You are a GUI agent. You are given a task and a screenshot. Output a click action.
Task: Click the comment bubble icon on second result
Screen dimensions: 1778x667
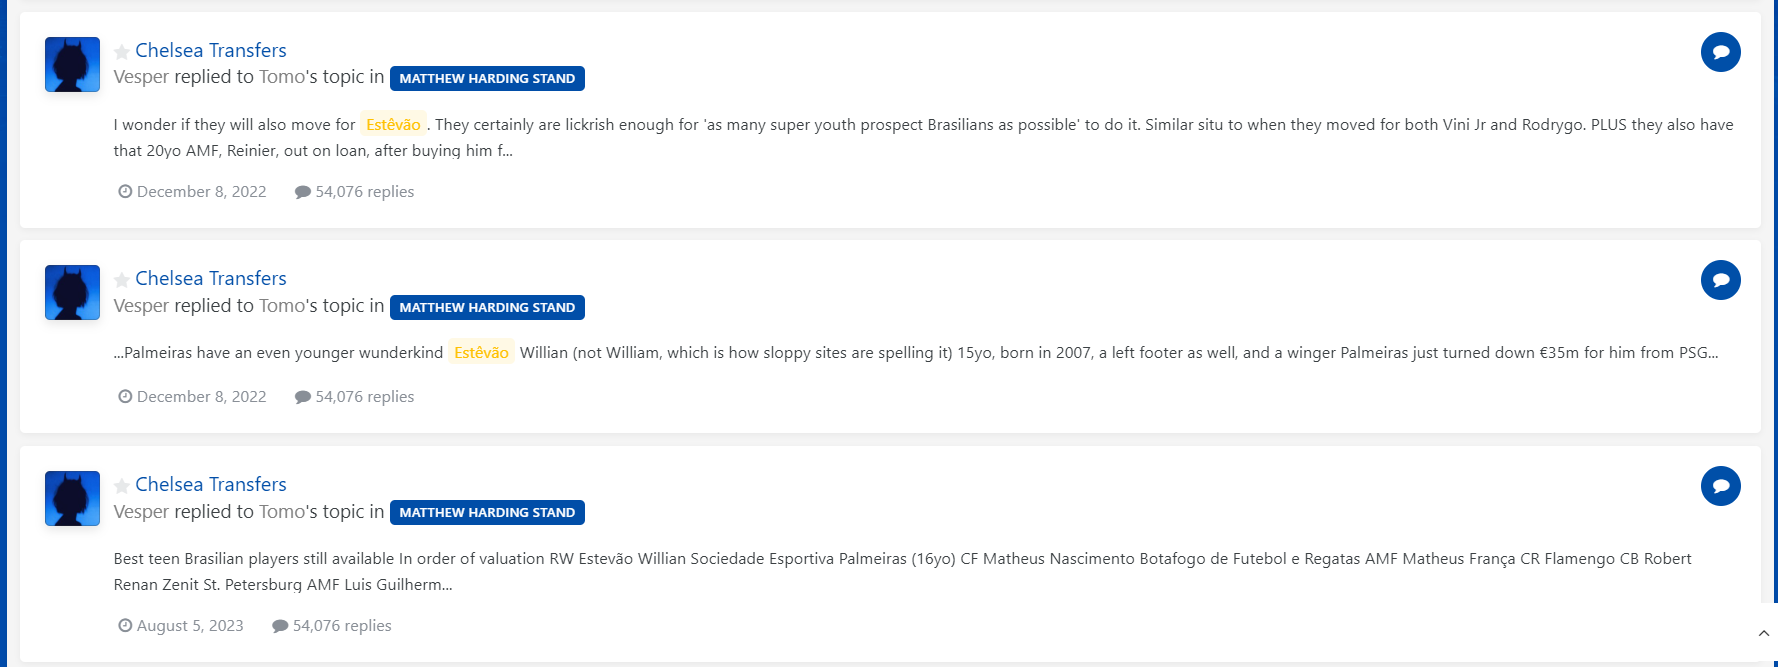tap(1720, 280)
